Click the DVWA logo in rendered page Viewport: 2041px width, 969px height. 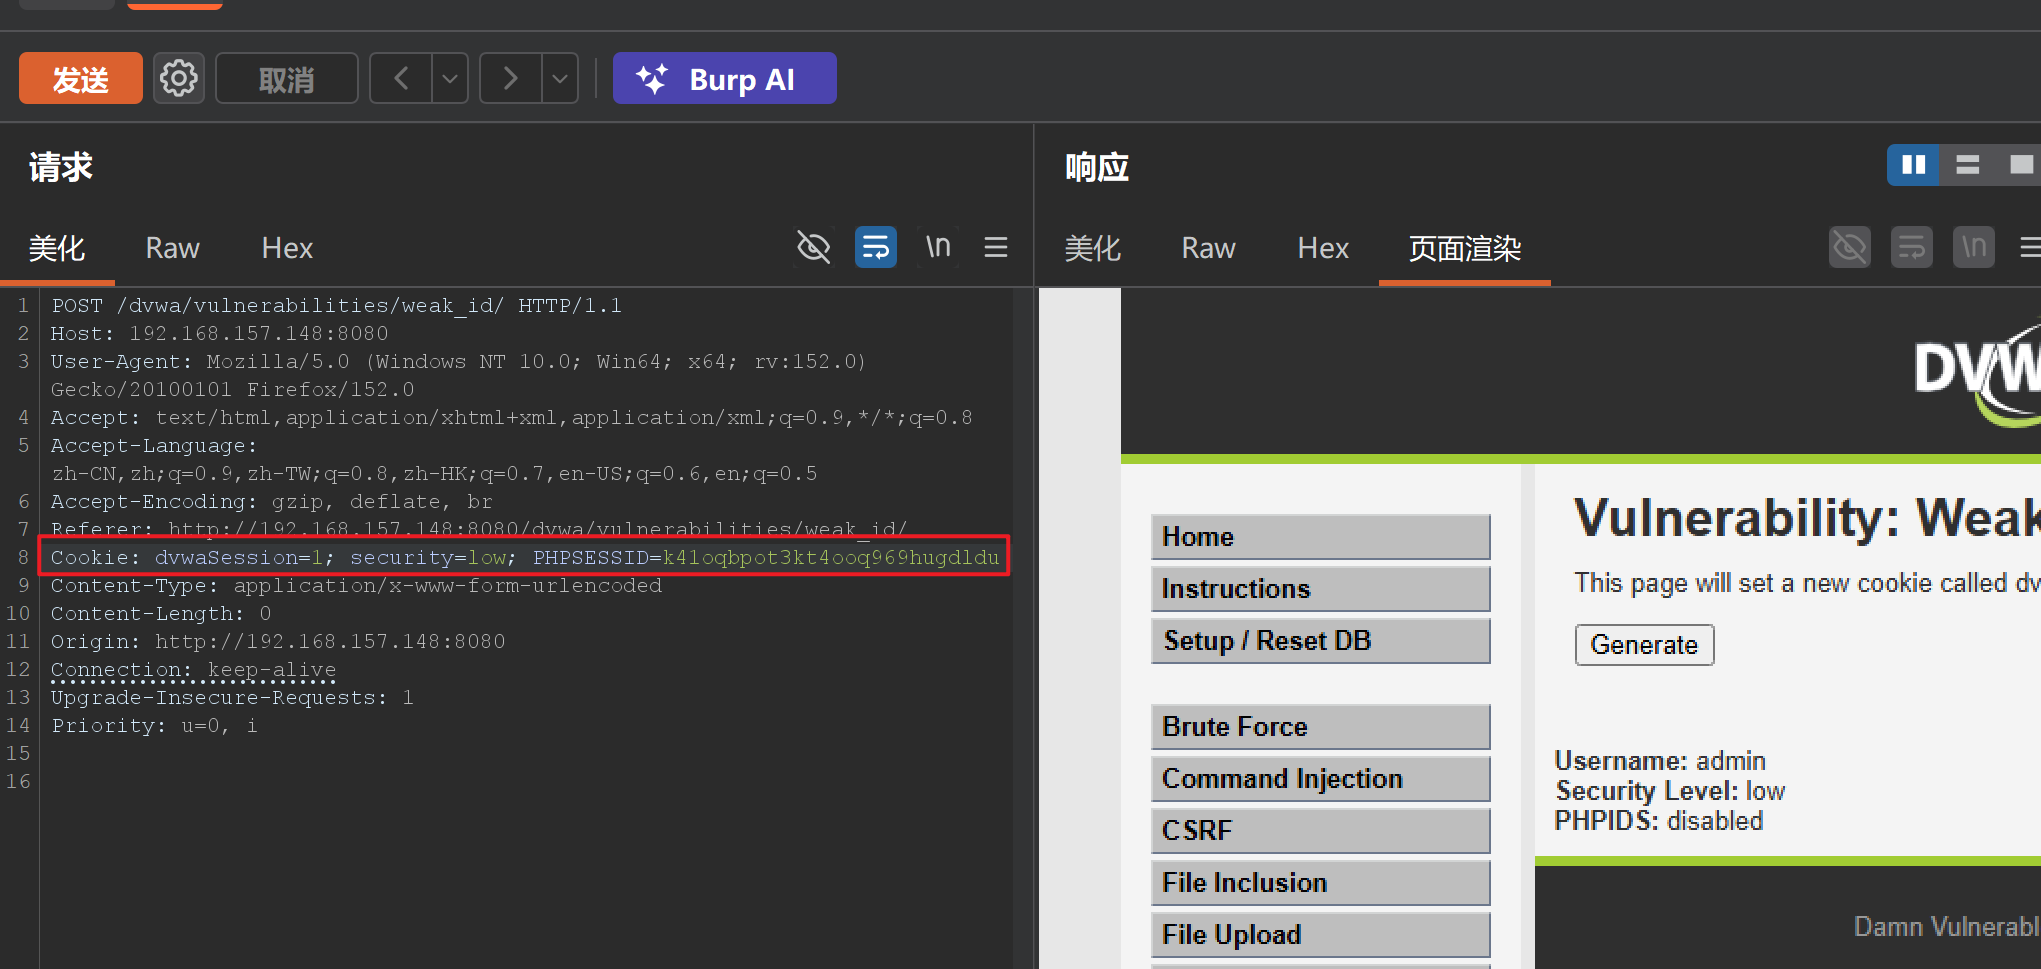1977,375
